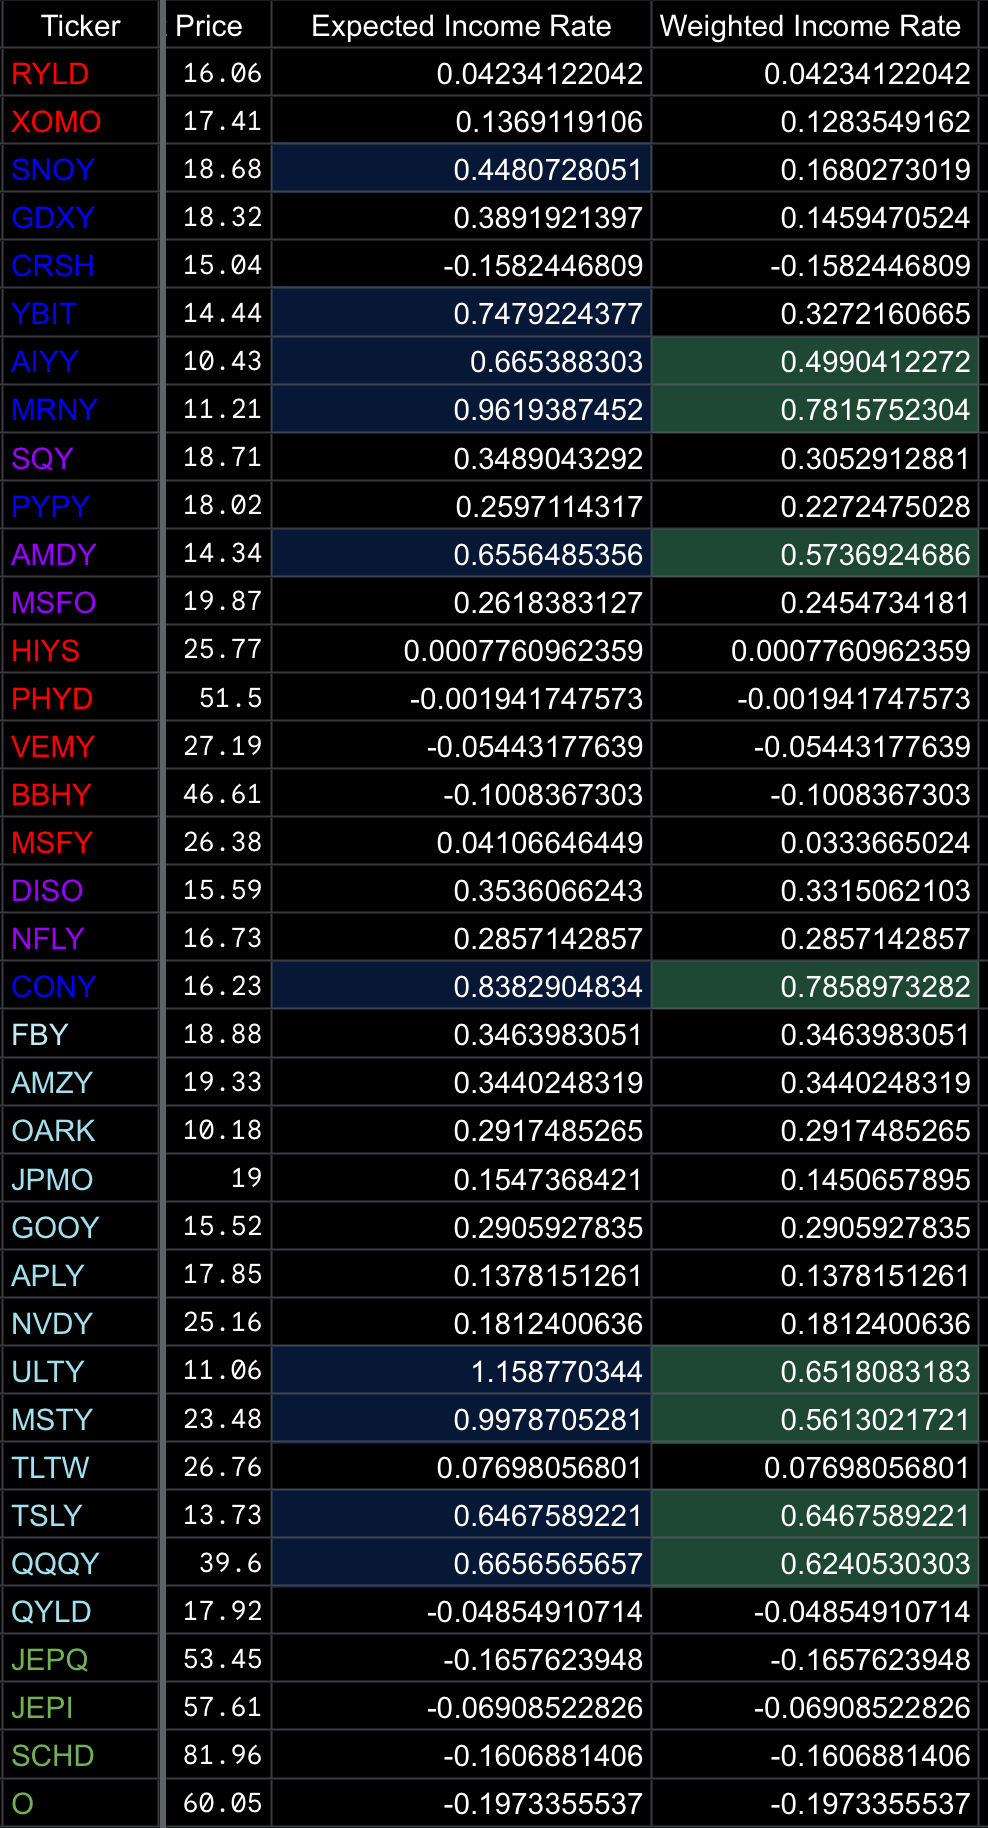Click expected rate 0.9978705281 for MSTY
Image resolution: width=988 pixels, height=1828 pixels.
pos(461,1419)
